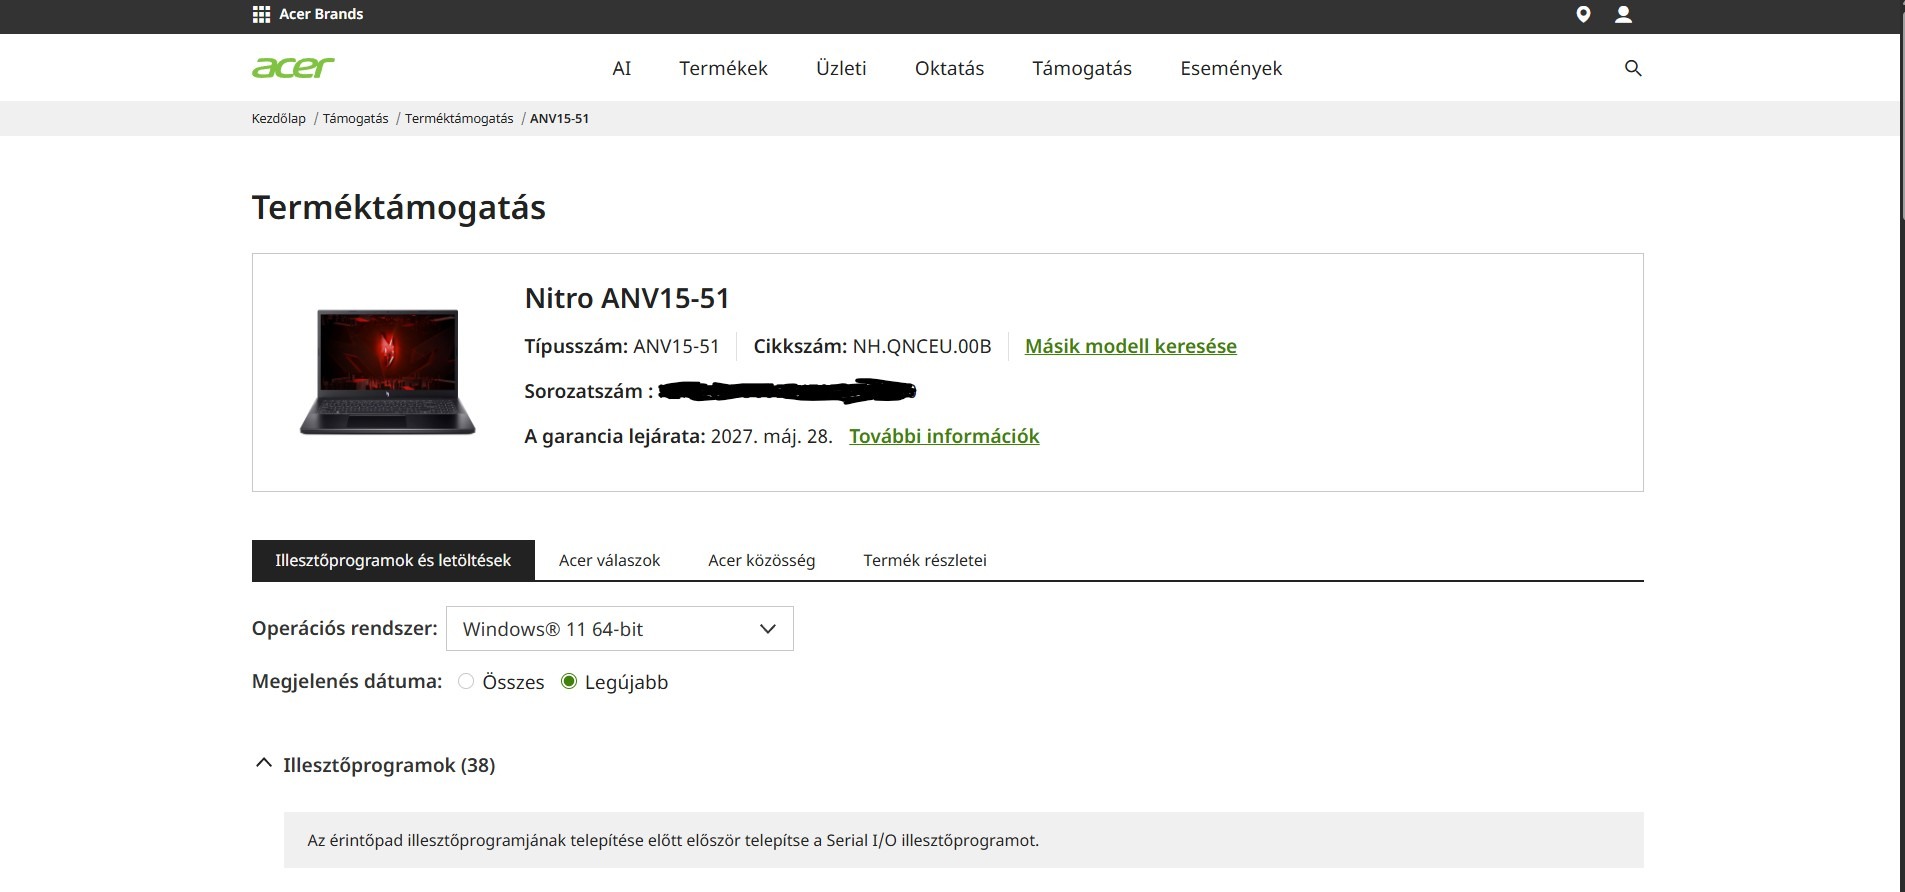The width and height of the screenshot is (1905, 892).
Task: Go to Támogatás breadcrumb link
Action: [355, 118]
